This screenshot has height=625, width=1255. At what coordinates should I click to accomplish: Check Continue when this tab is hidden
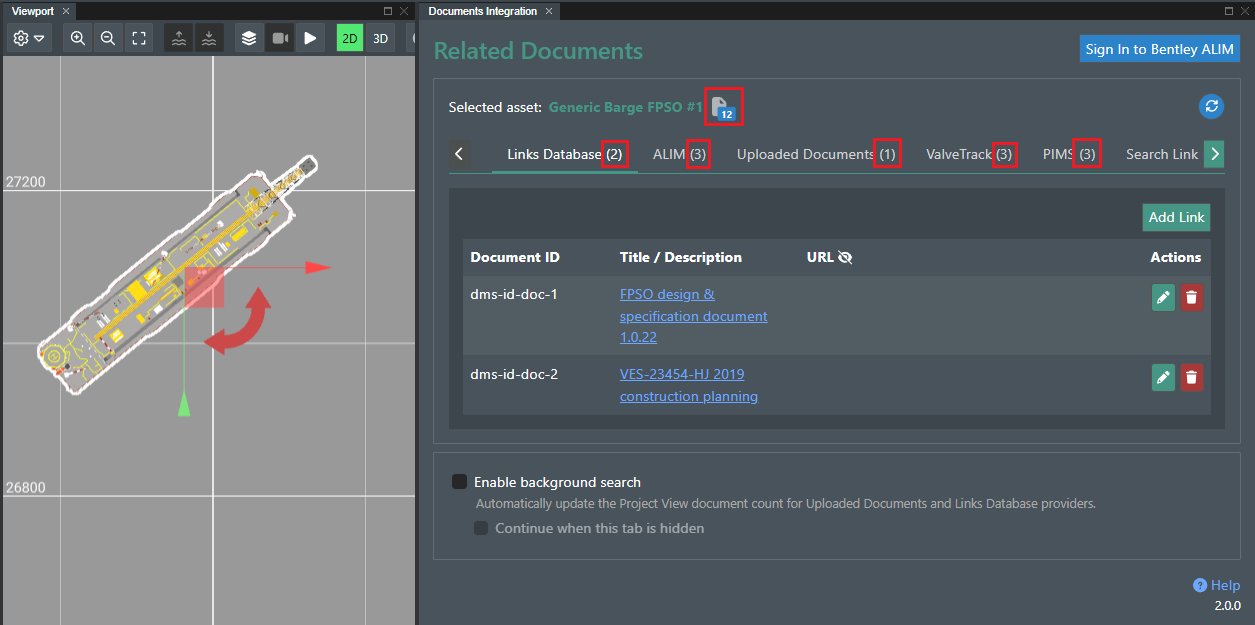tap(481, 528)
